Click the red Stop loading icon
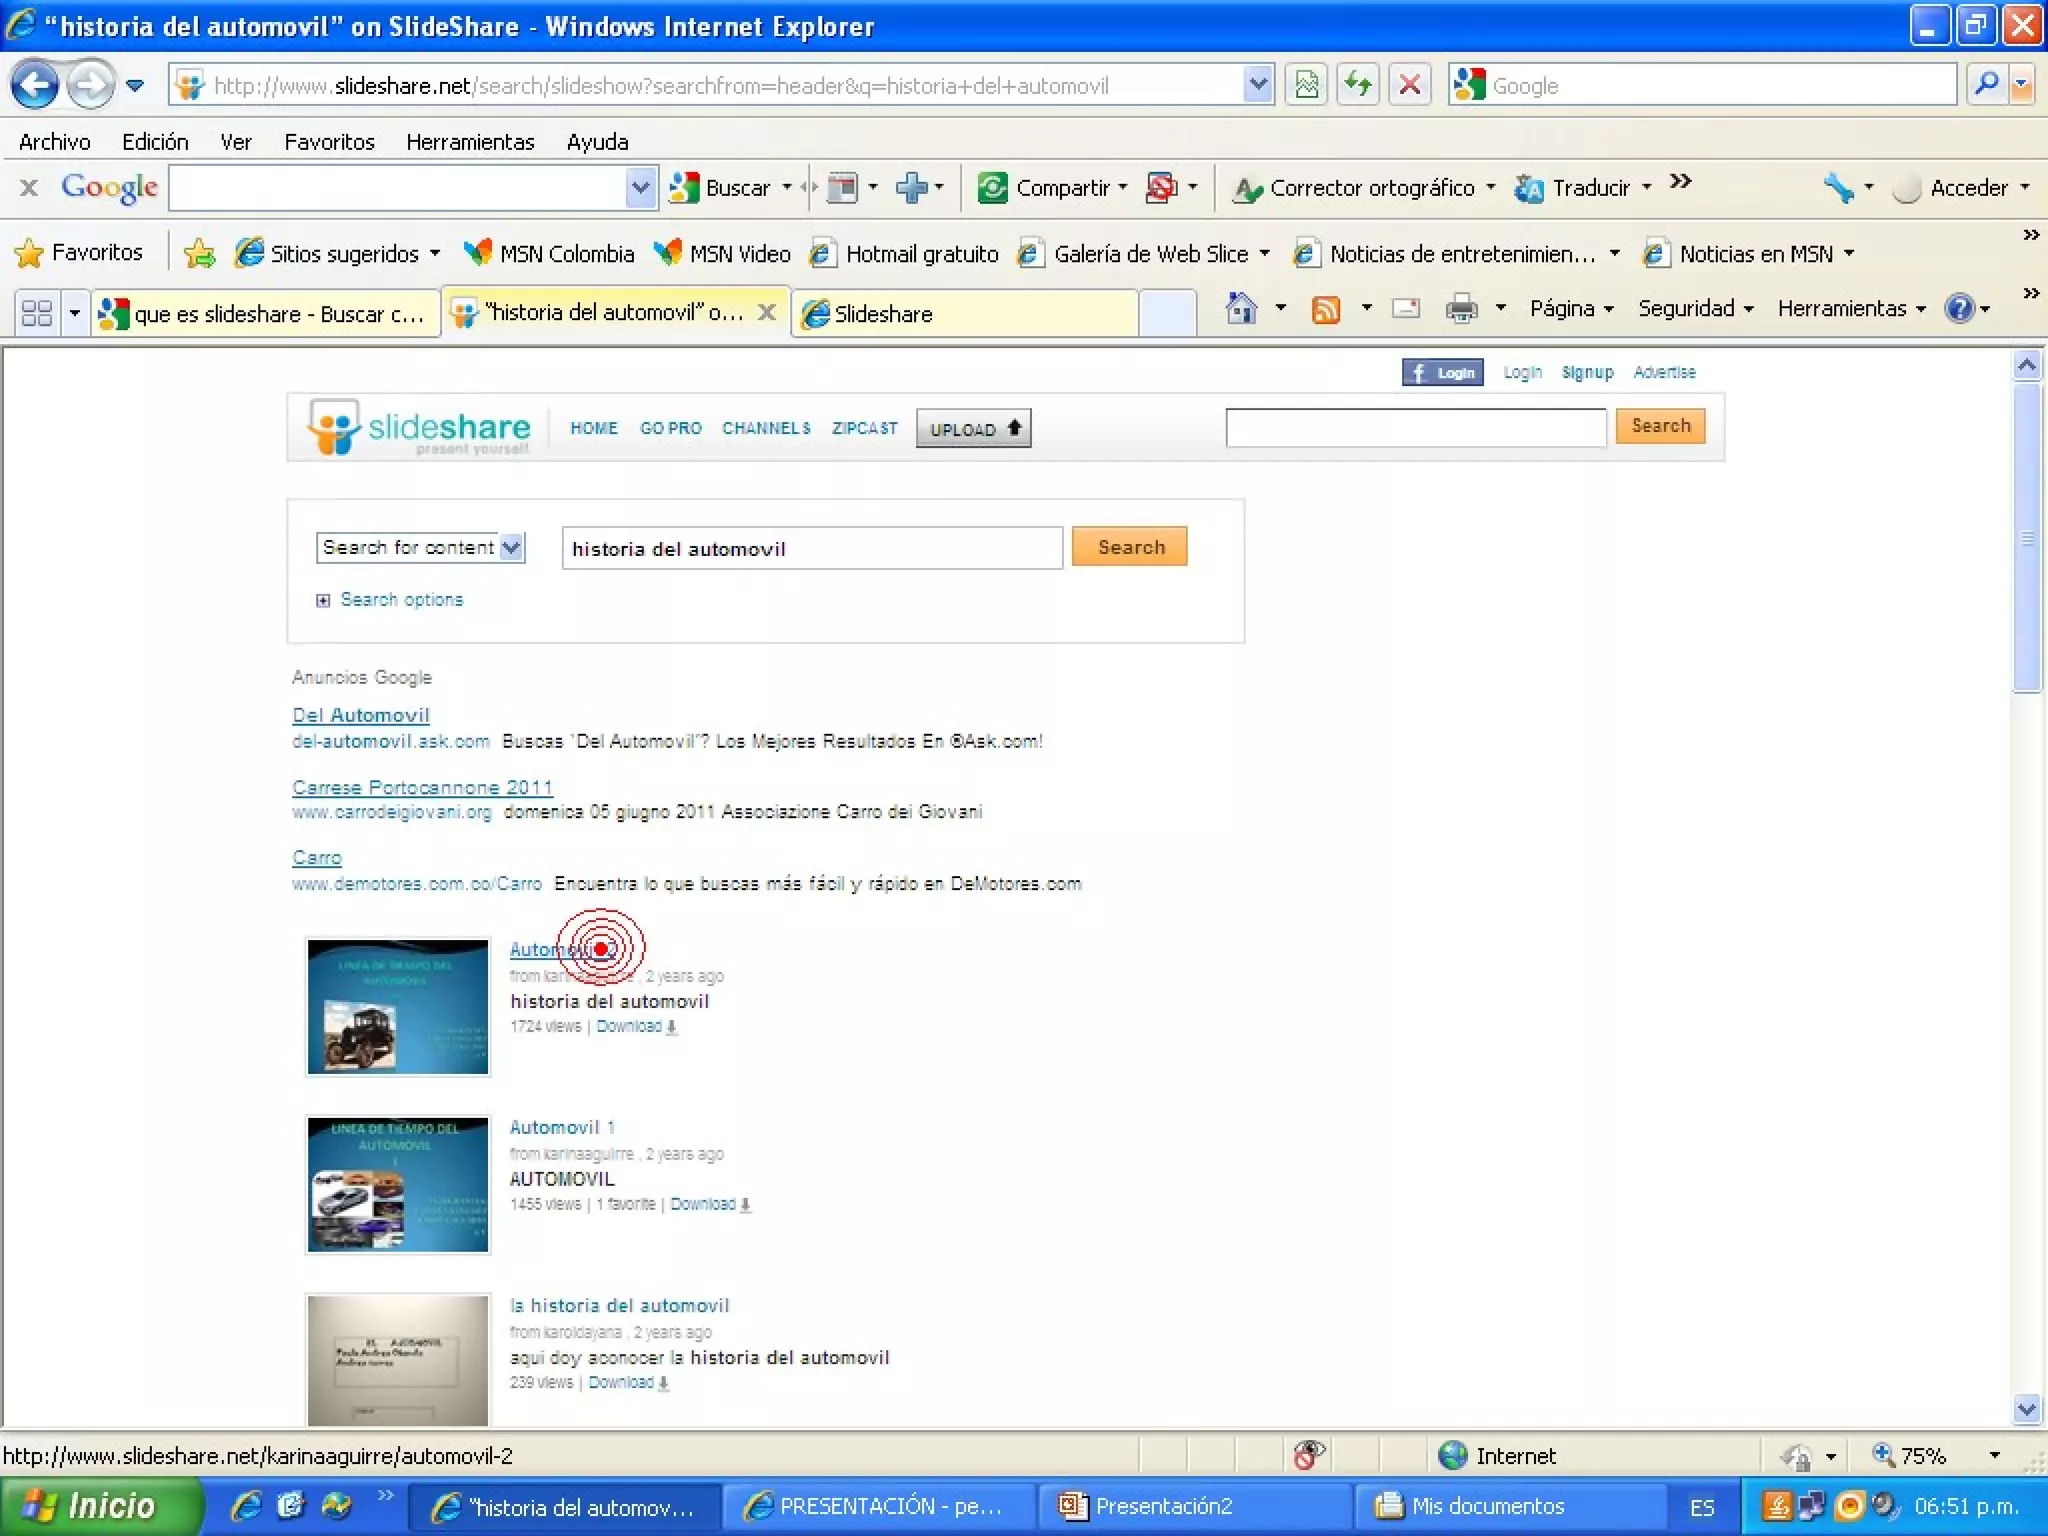 tap(1409, 85)
